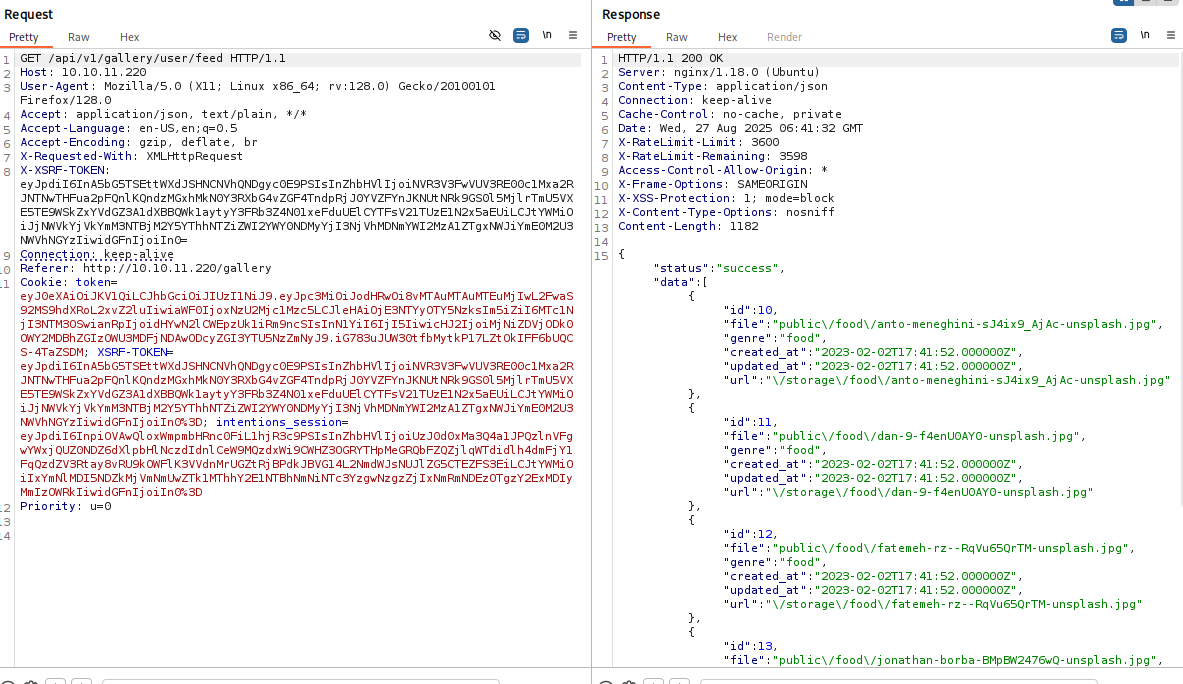Click the Priority: u=0 header

(66, 506)
